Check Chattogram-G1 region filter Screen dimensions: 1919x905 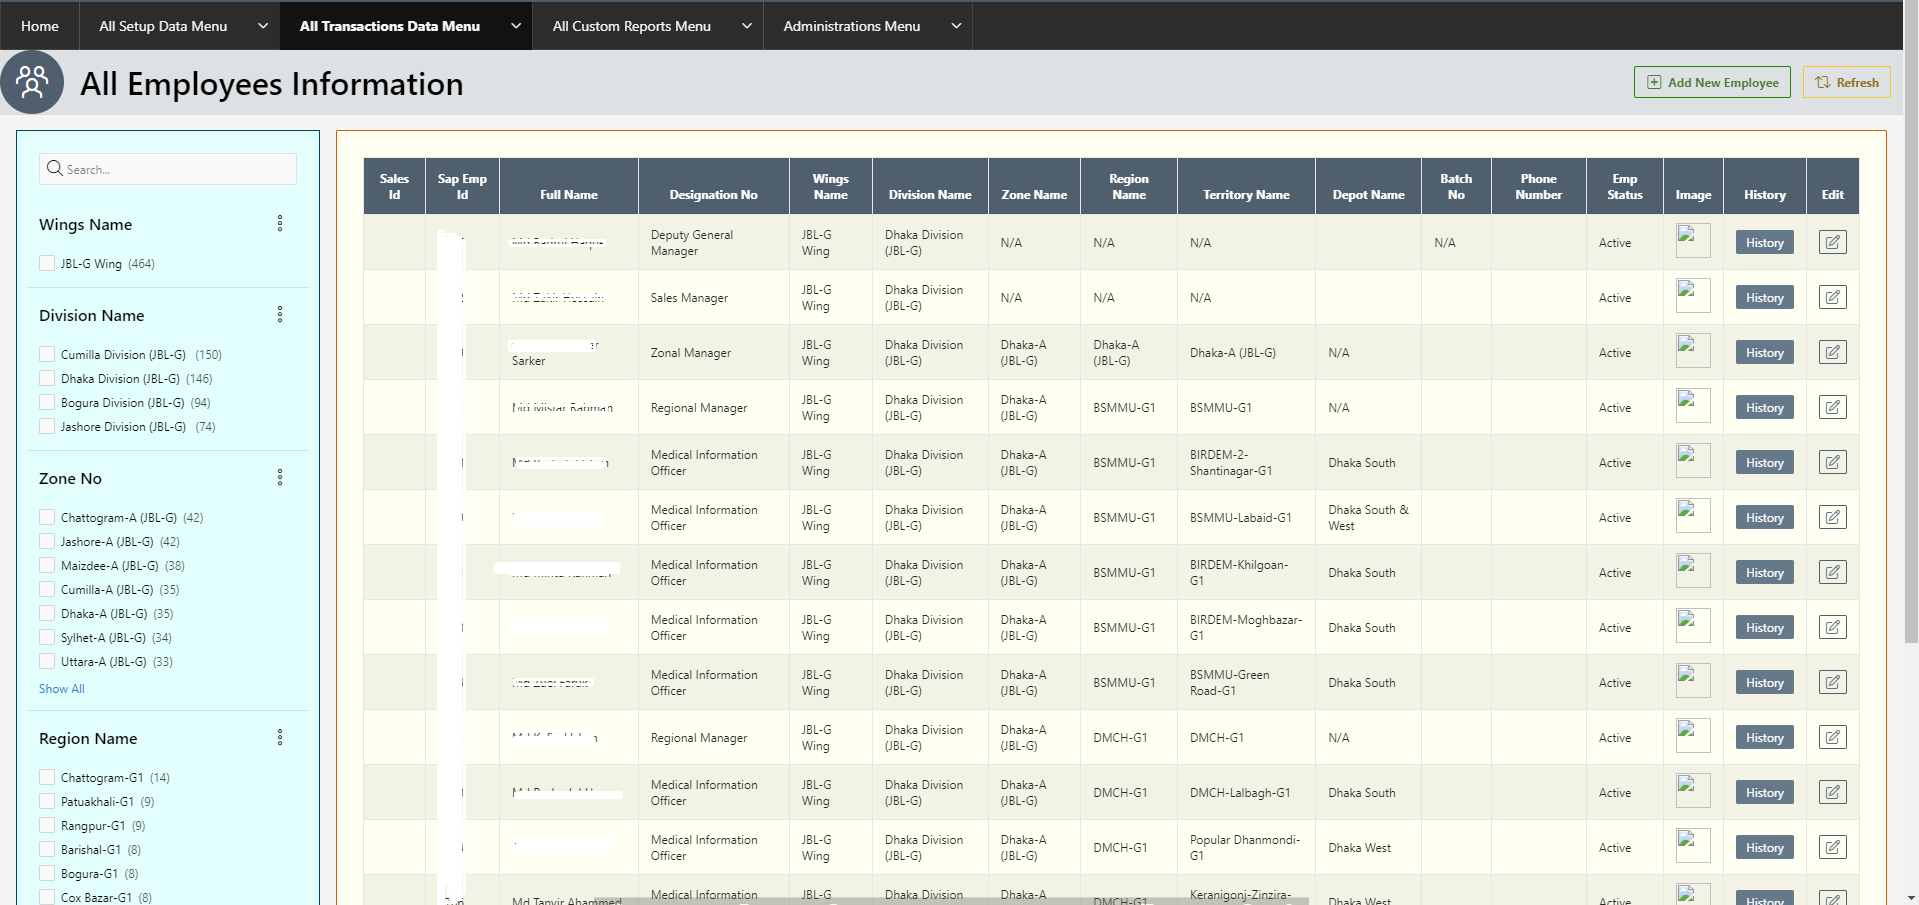47,777
